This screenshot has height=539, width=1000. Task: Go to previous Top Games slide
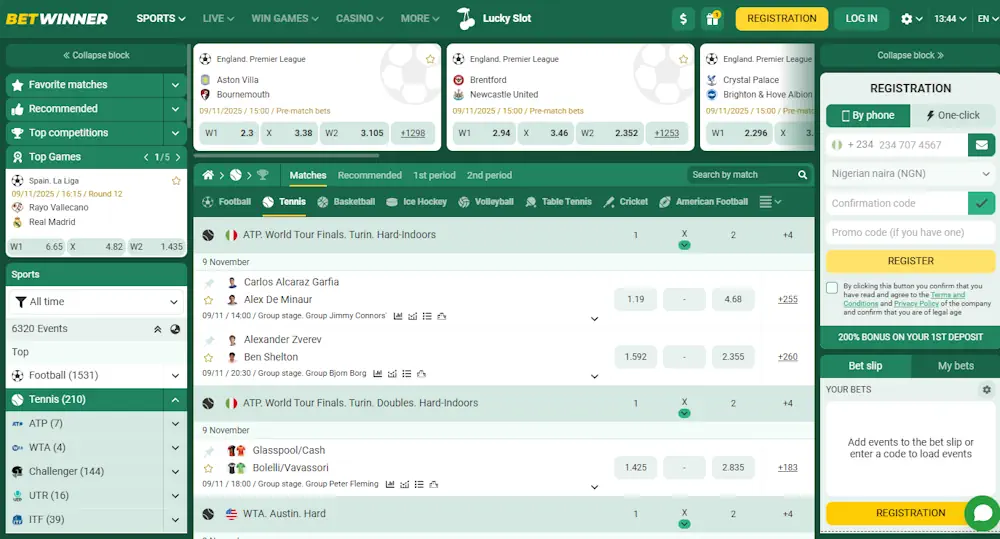click(x=146, y=157)
